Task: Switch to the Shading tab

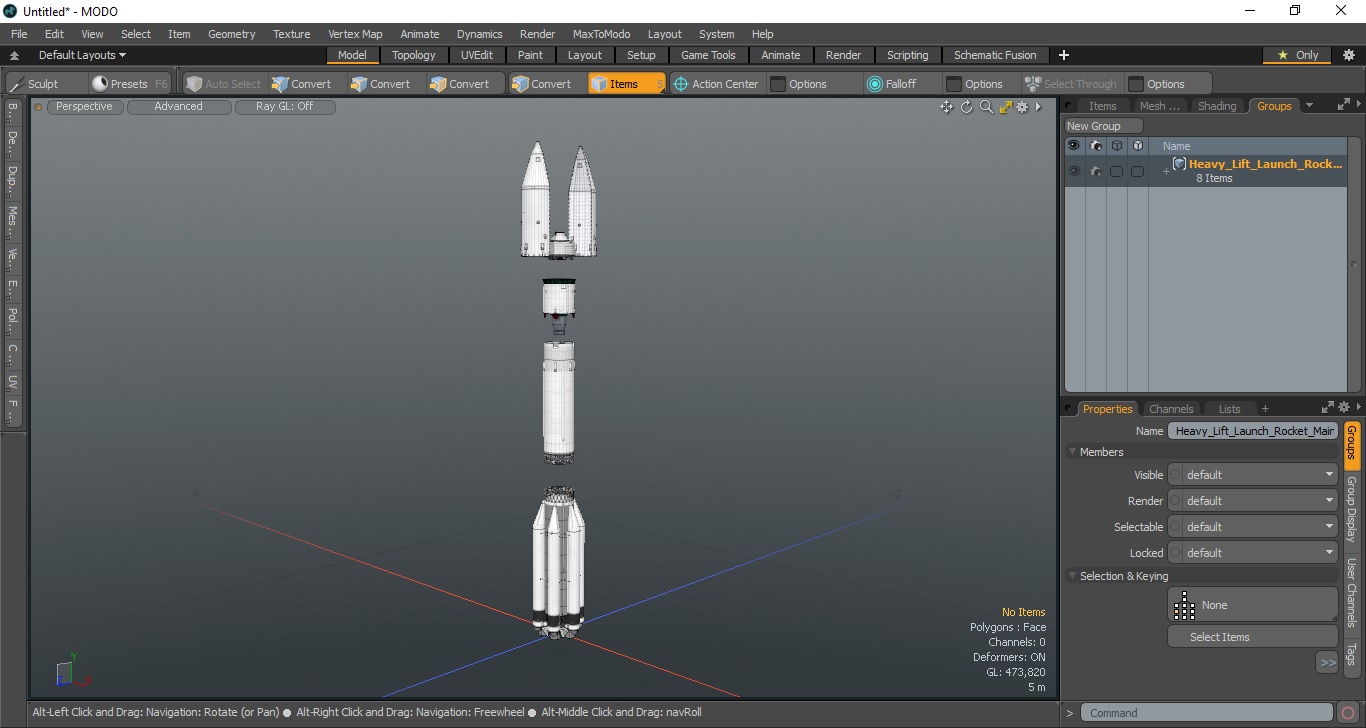Action: [1217, 106]
